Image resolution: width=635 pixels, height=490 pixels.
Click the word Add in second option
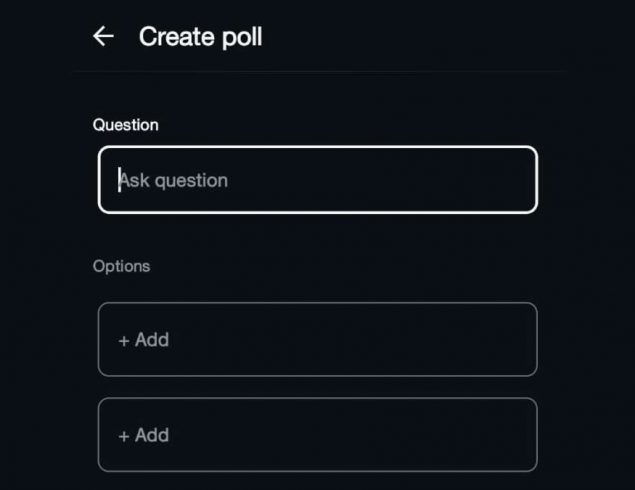152,435
